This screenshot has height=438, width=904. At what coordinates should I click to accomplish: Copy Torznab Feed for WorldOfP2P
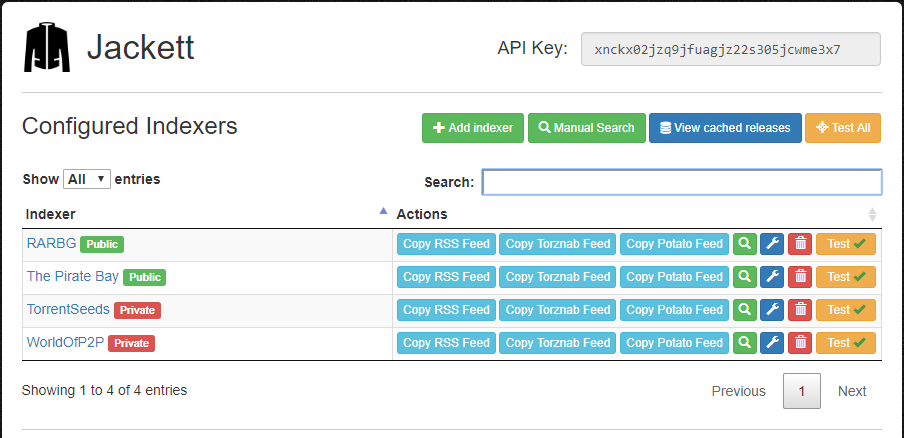coord(558,343)
